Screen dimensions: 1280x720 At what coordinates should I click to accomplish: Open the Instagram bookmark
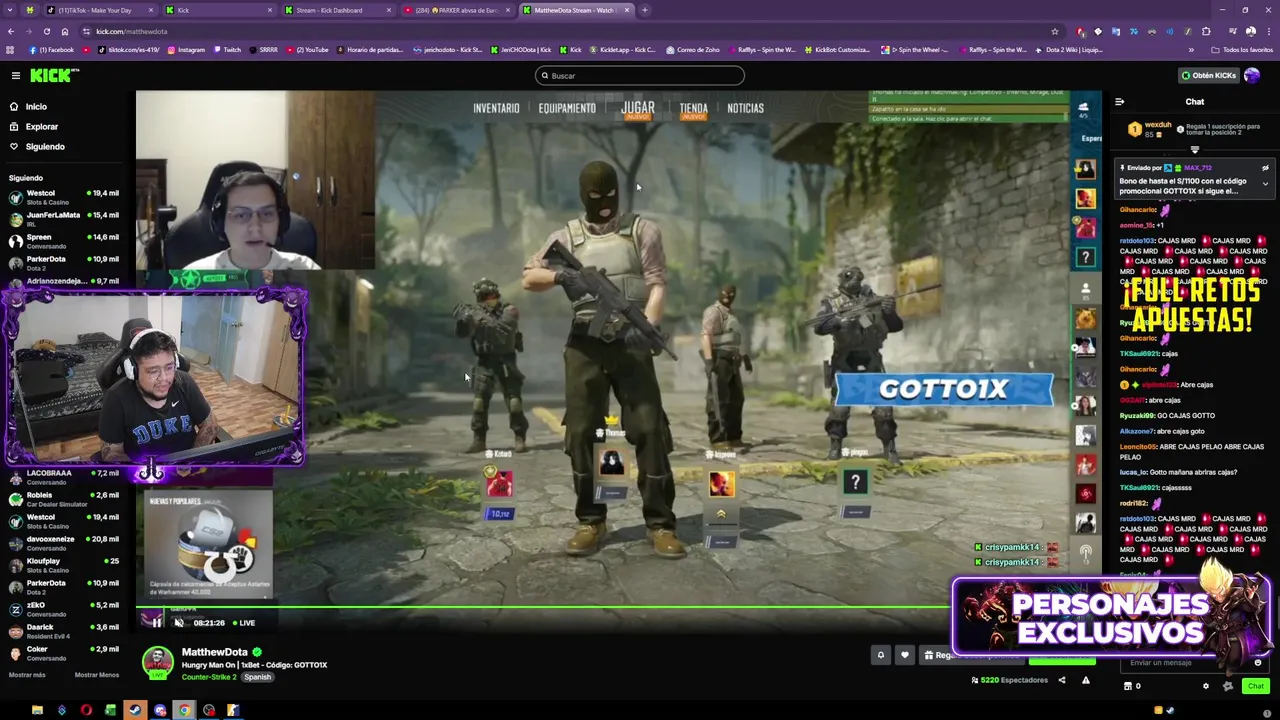pos(185,49)
